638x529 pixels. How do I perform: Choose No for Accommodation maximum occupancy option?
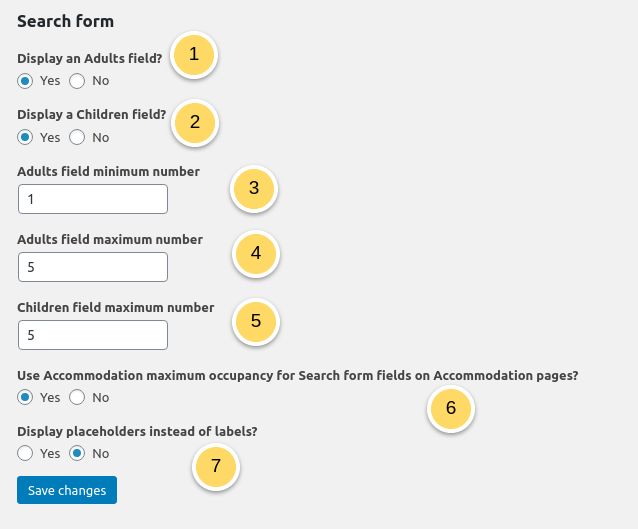(x=77, y=397)
